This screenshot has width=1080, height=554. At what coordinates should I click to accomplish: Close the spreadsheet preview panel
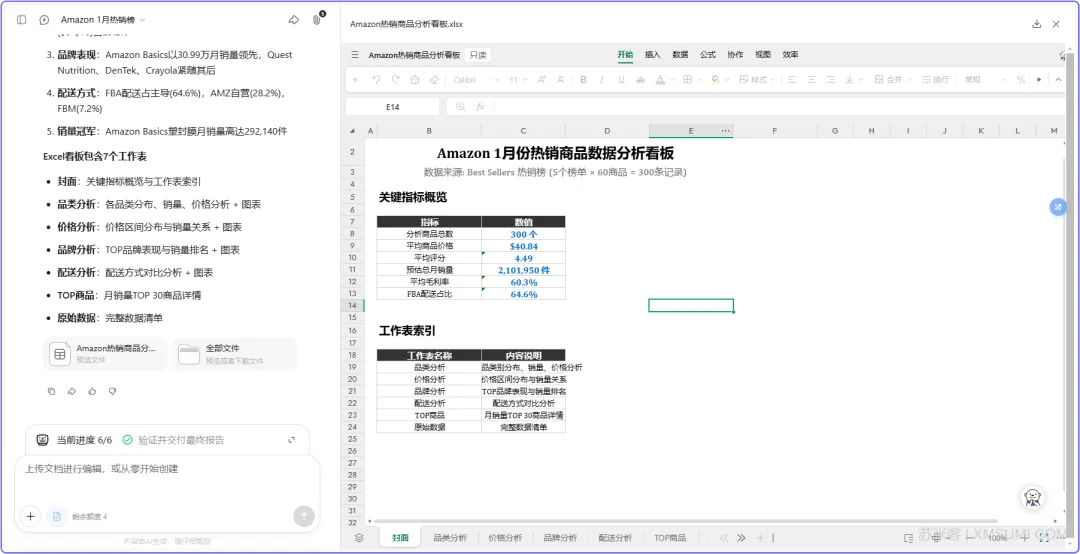[x=1056, y=23]
